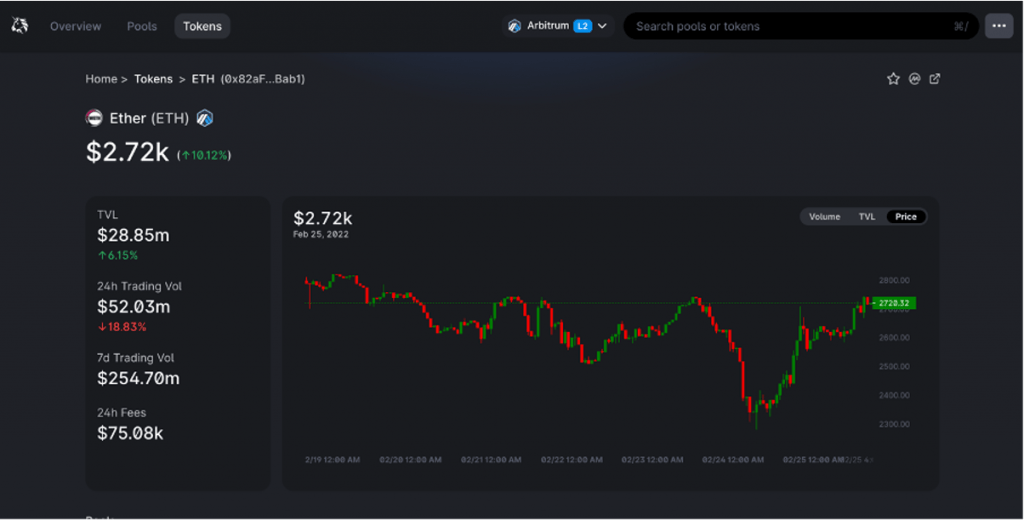Go to the Pools tab

click(142, 26)
